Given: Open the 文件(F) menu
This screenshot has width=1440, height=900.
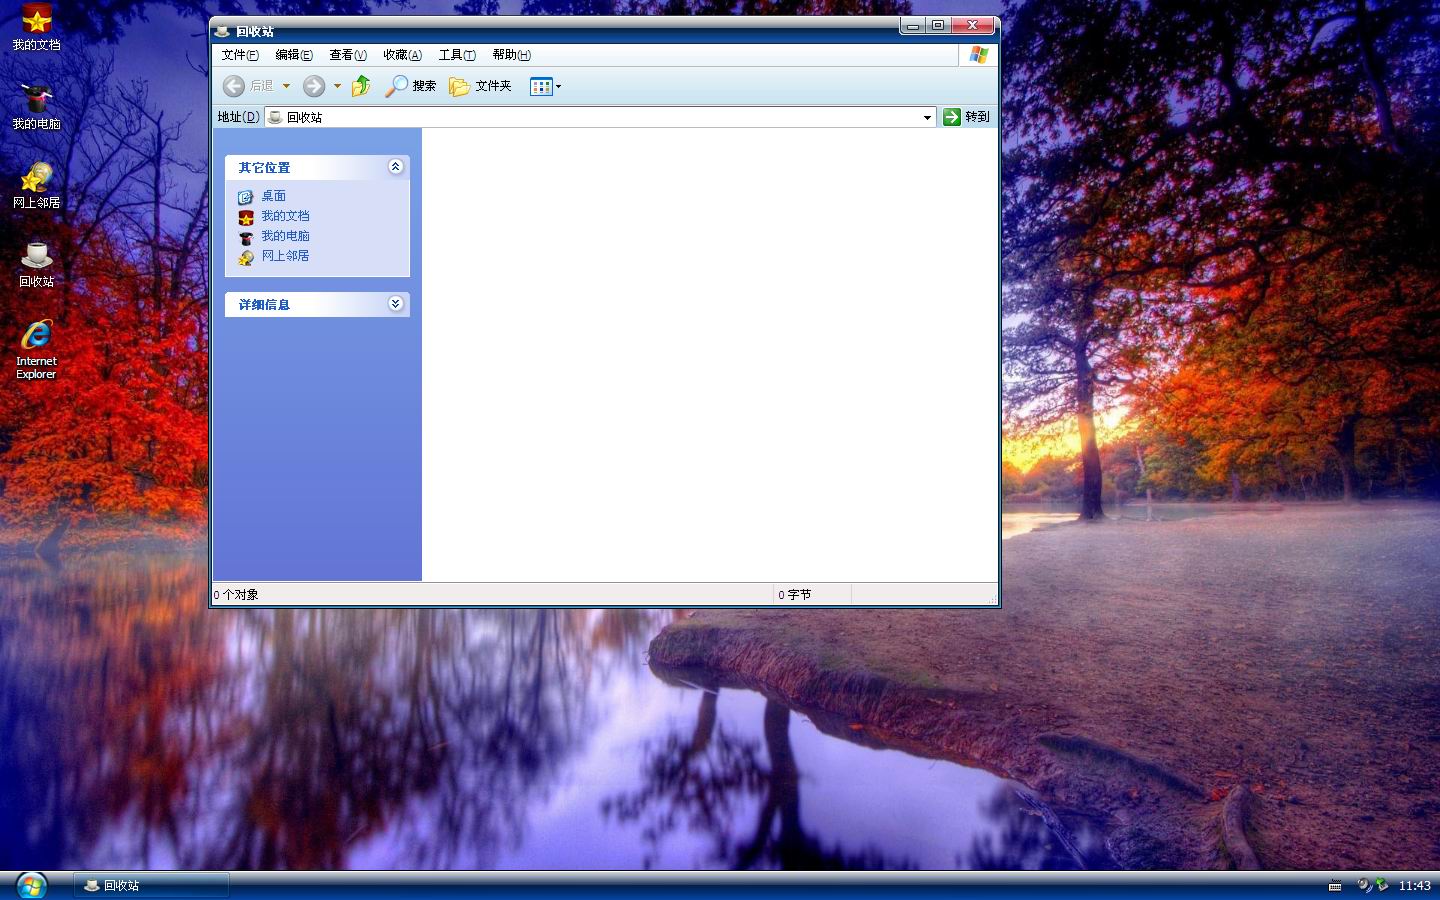Looking at the screenshot, I should pos(240,55).
